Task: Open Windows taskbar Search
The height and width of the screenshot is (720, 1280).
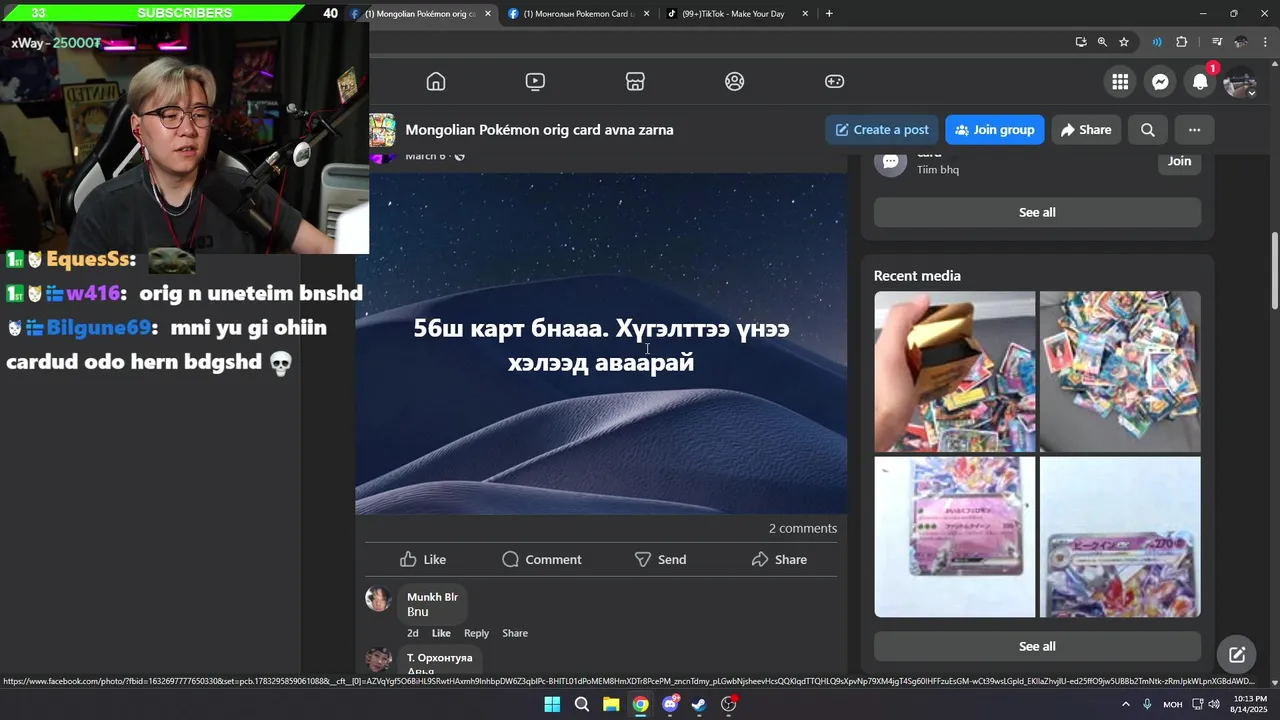Action: [x=581, y=705]
